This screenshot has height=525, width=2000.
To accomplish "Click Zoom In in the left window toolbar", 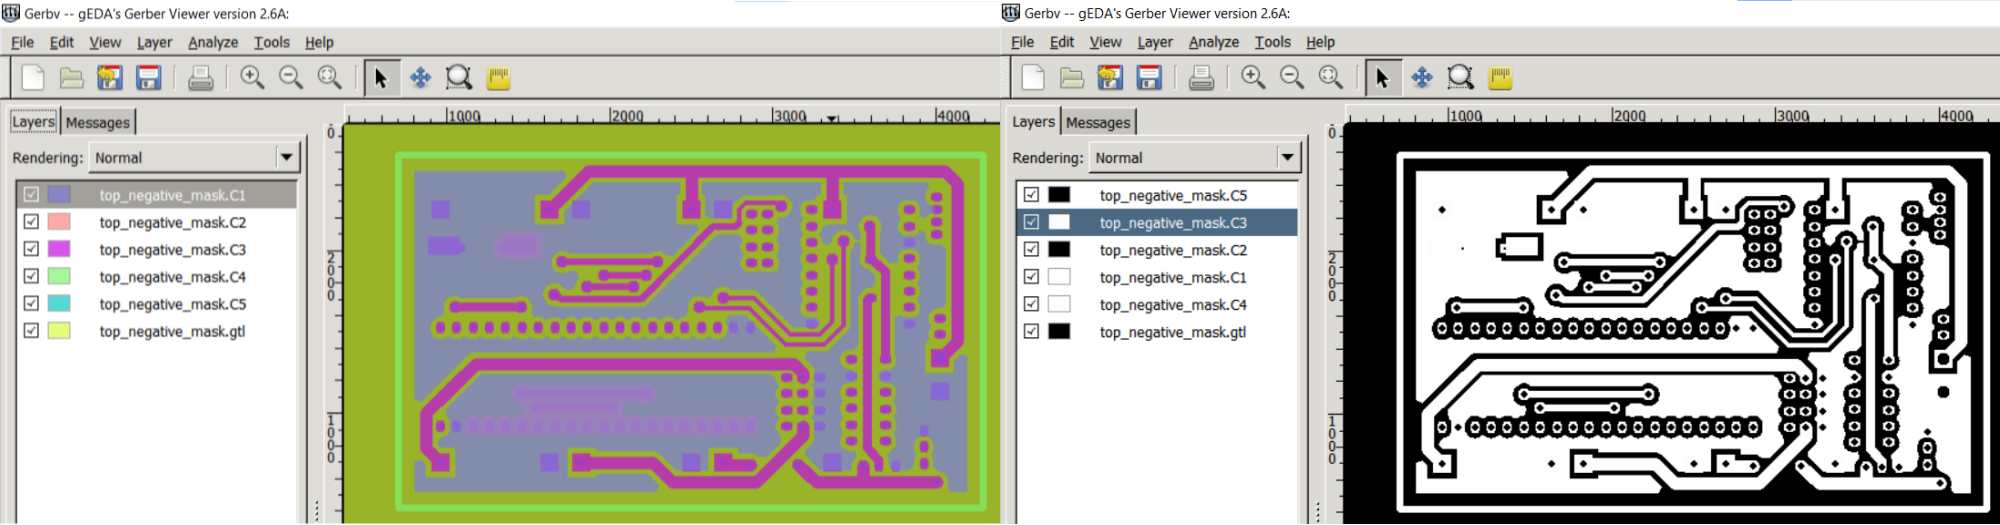I will (252, 78).
